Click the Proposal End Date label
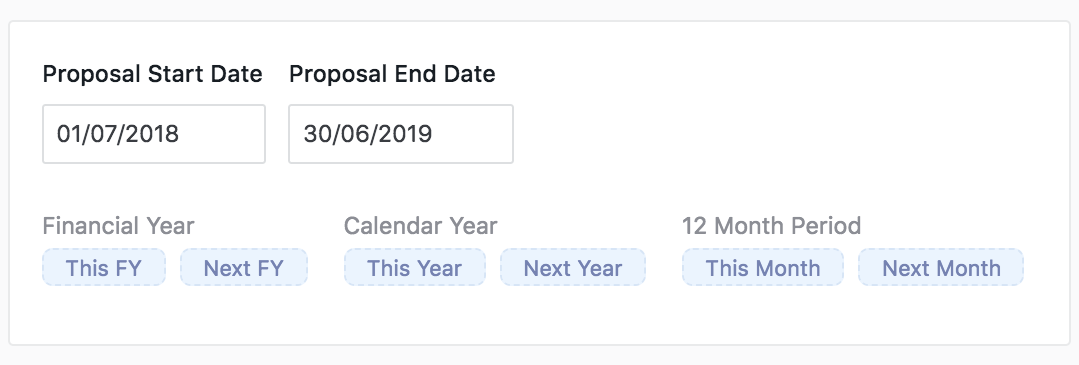1079x365 pixels. (x=392, y=74)
